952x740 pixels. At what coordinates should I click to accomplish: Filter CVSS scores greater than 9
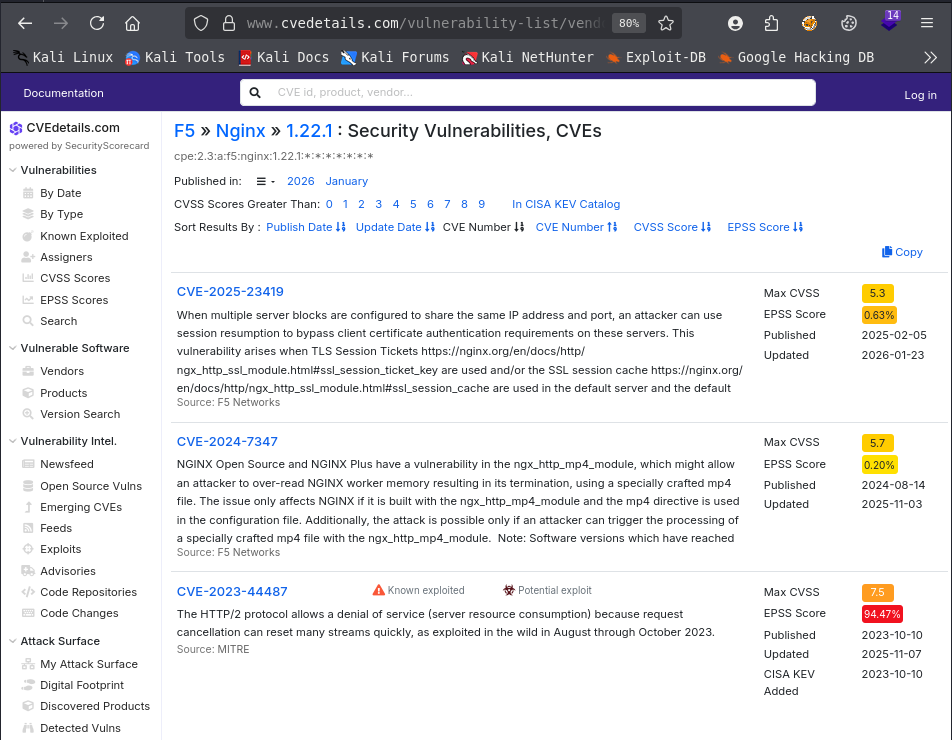coord(481,205)
